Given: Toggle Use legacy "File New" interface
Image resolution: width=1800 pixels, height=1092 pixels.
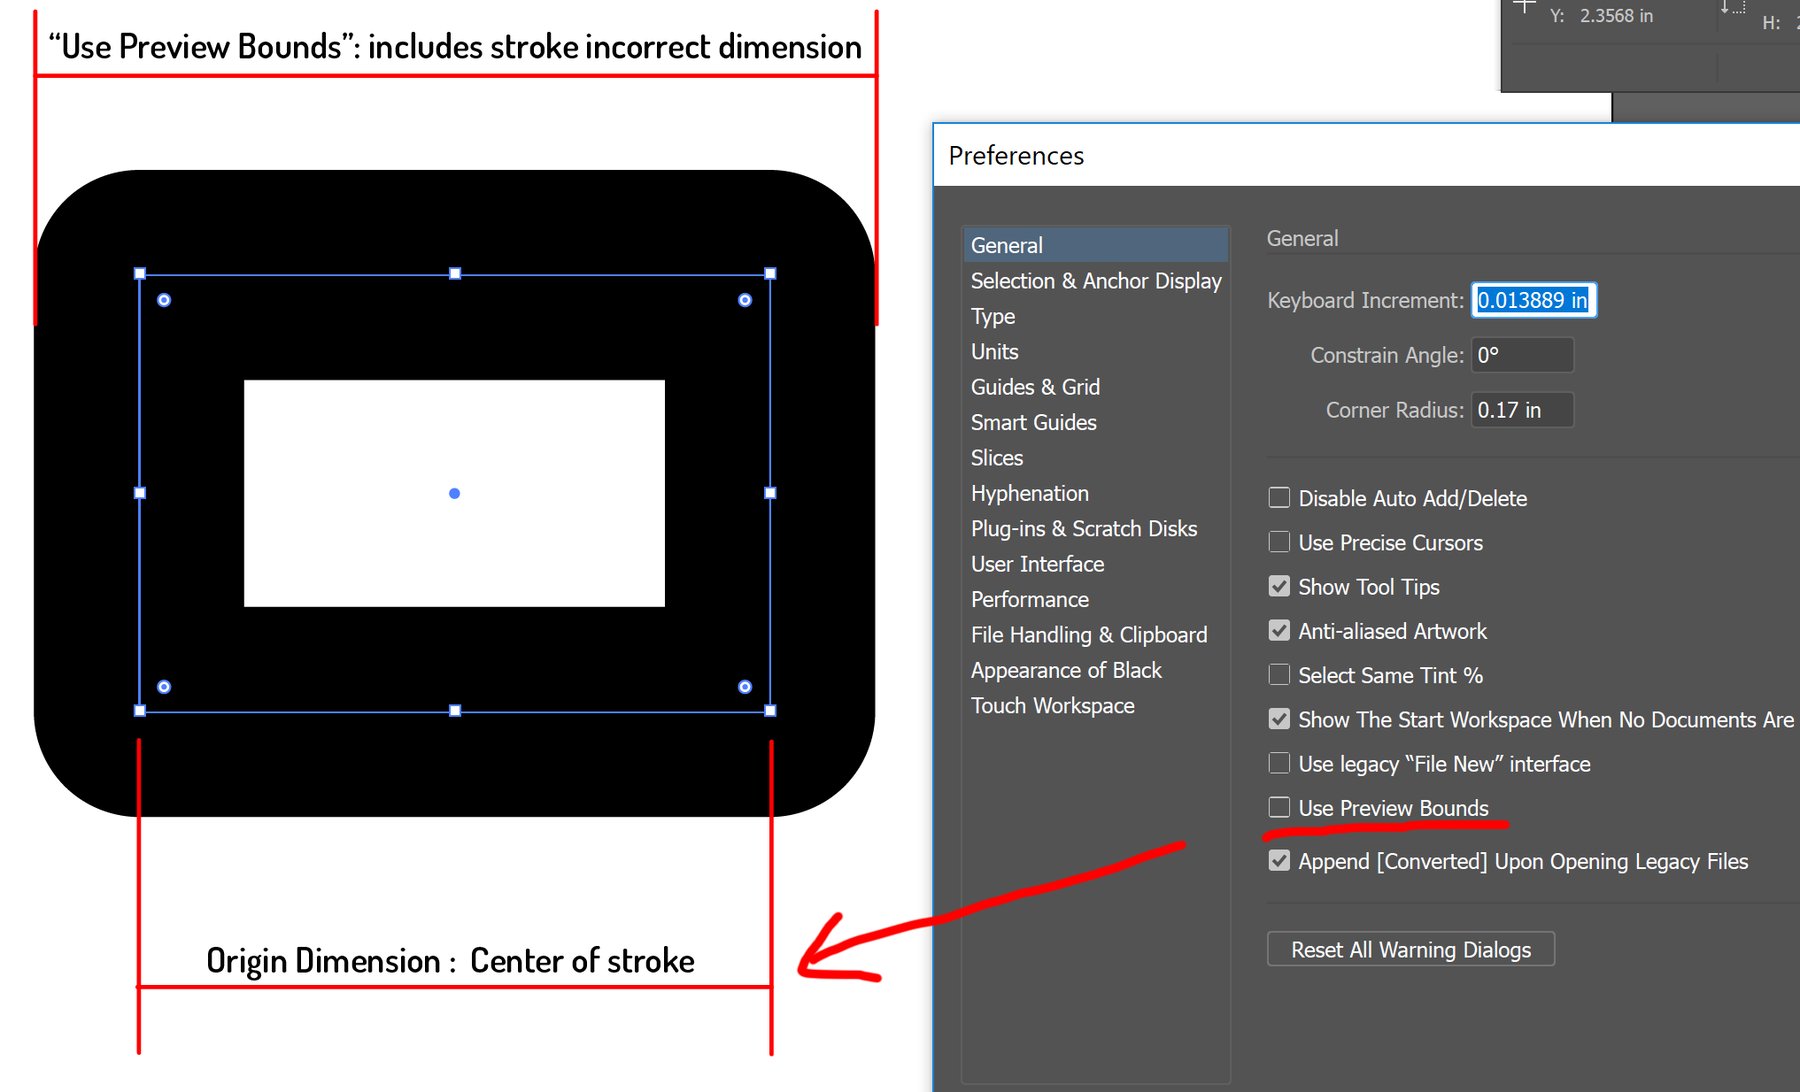Looking at the screenshot, I should point(1279,763).
